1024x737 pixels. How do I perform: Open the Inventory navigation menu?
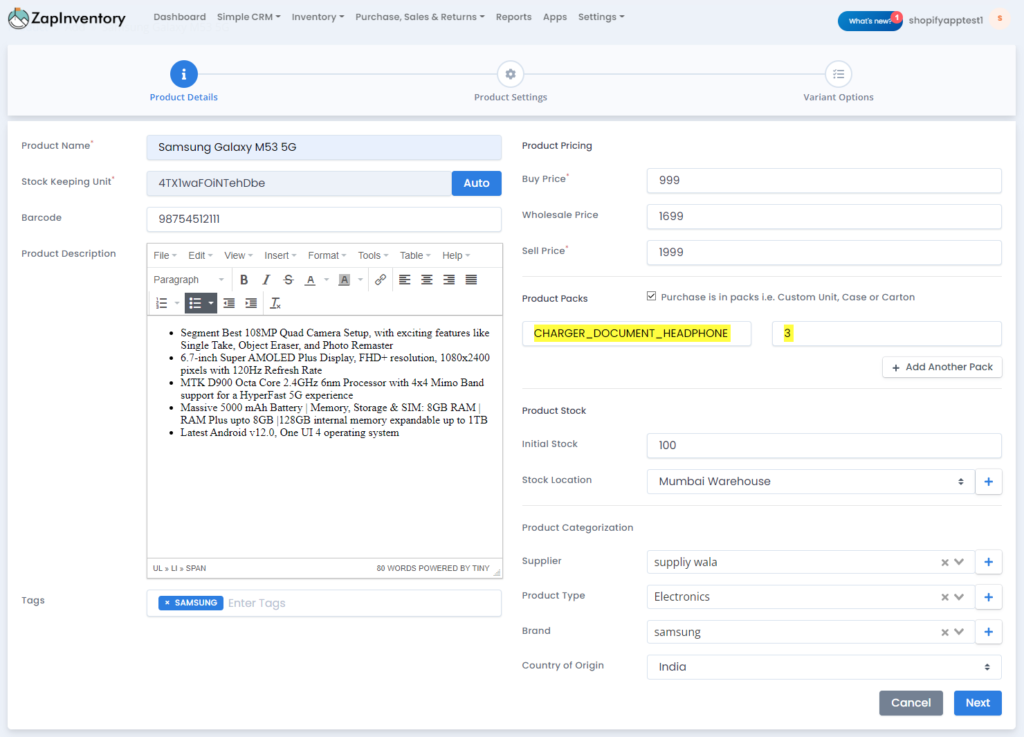(317, 17)
